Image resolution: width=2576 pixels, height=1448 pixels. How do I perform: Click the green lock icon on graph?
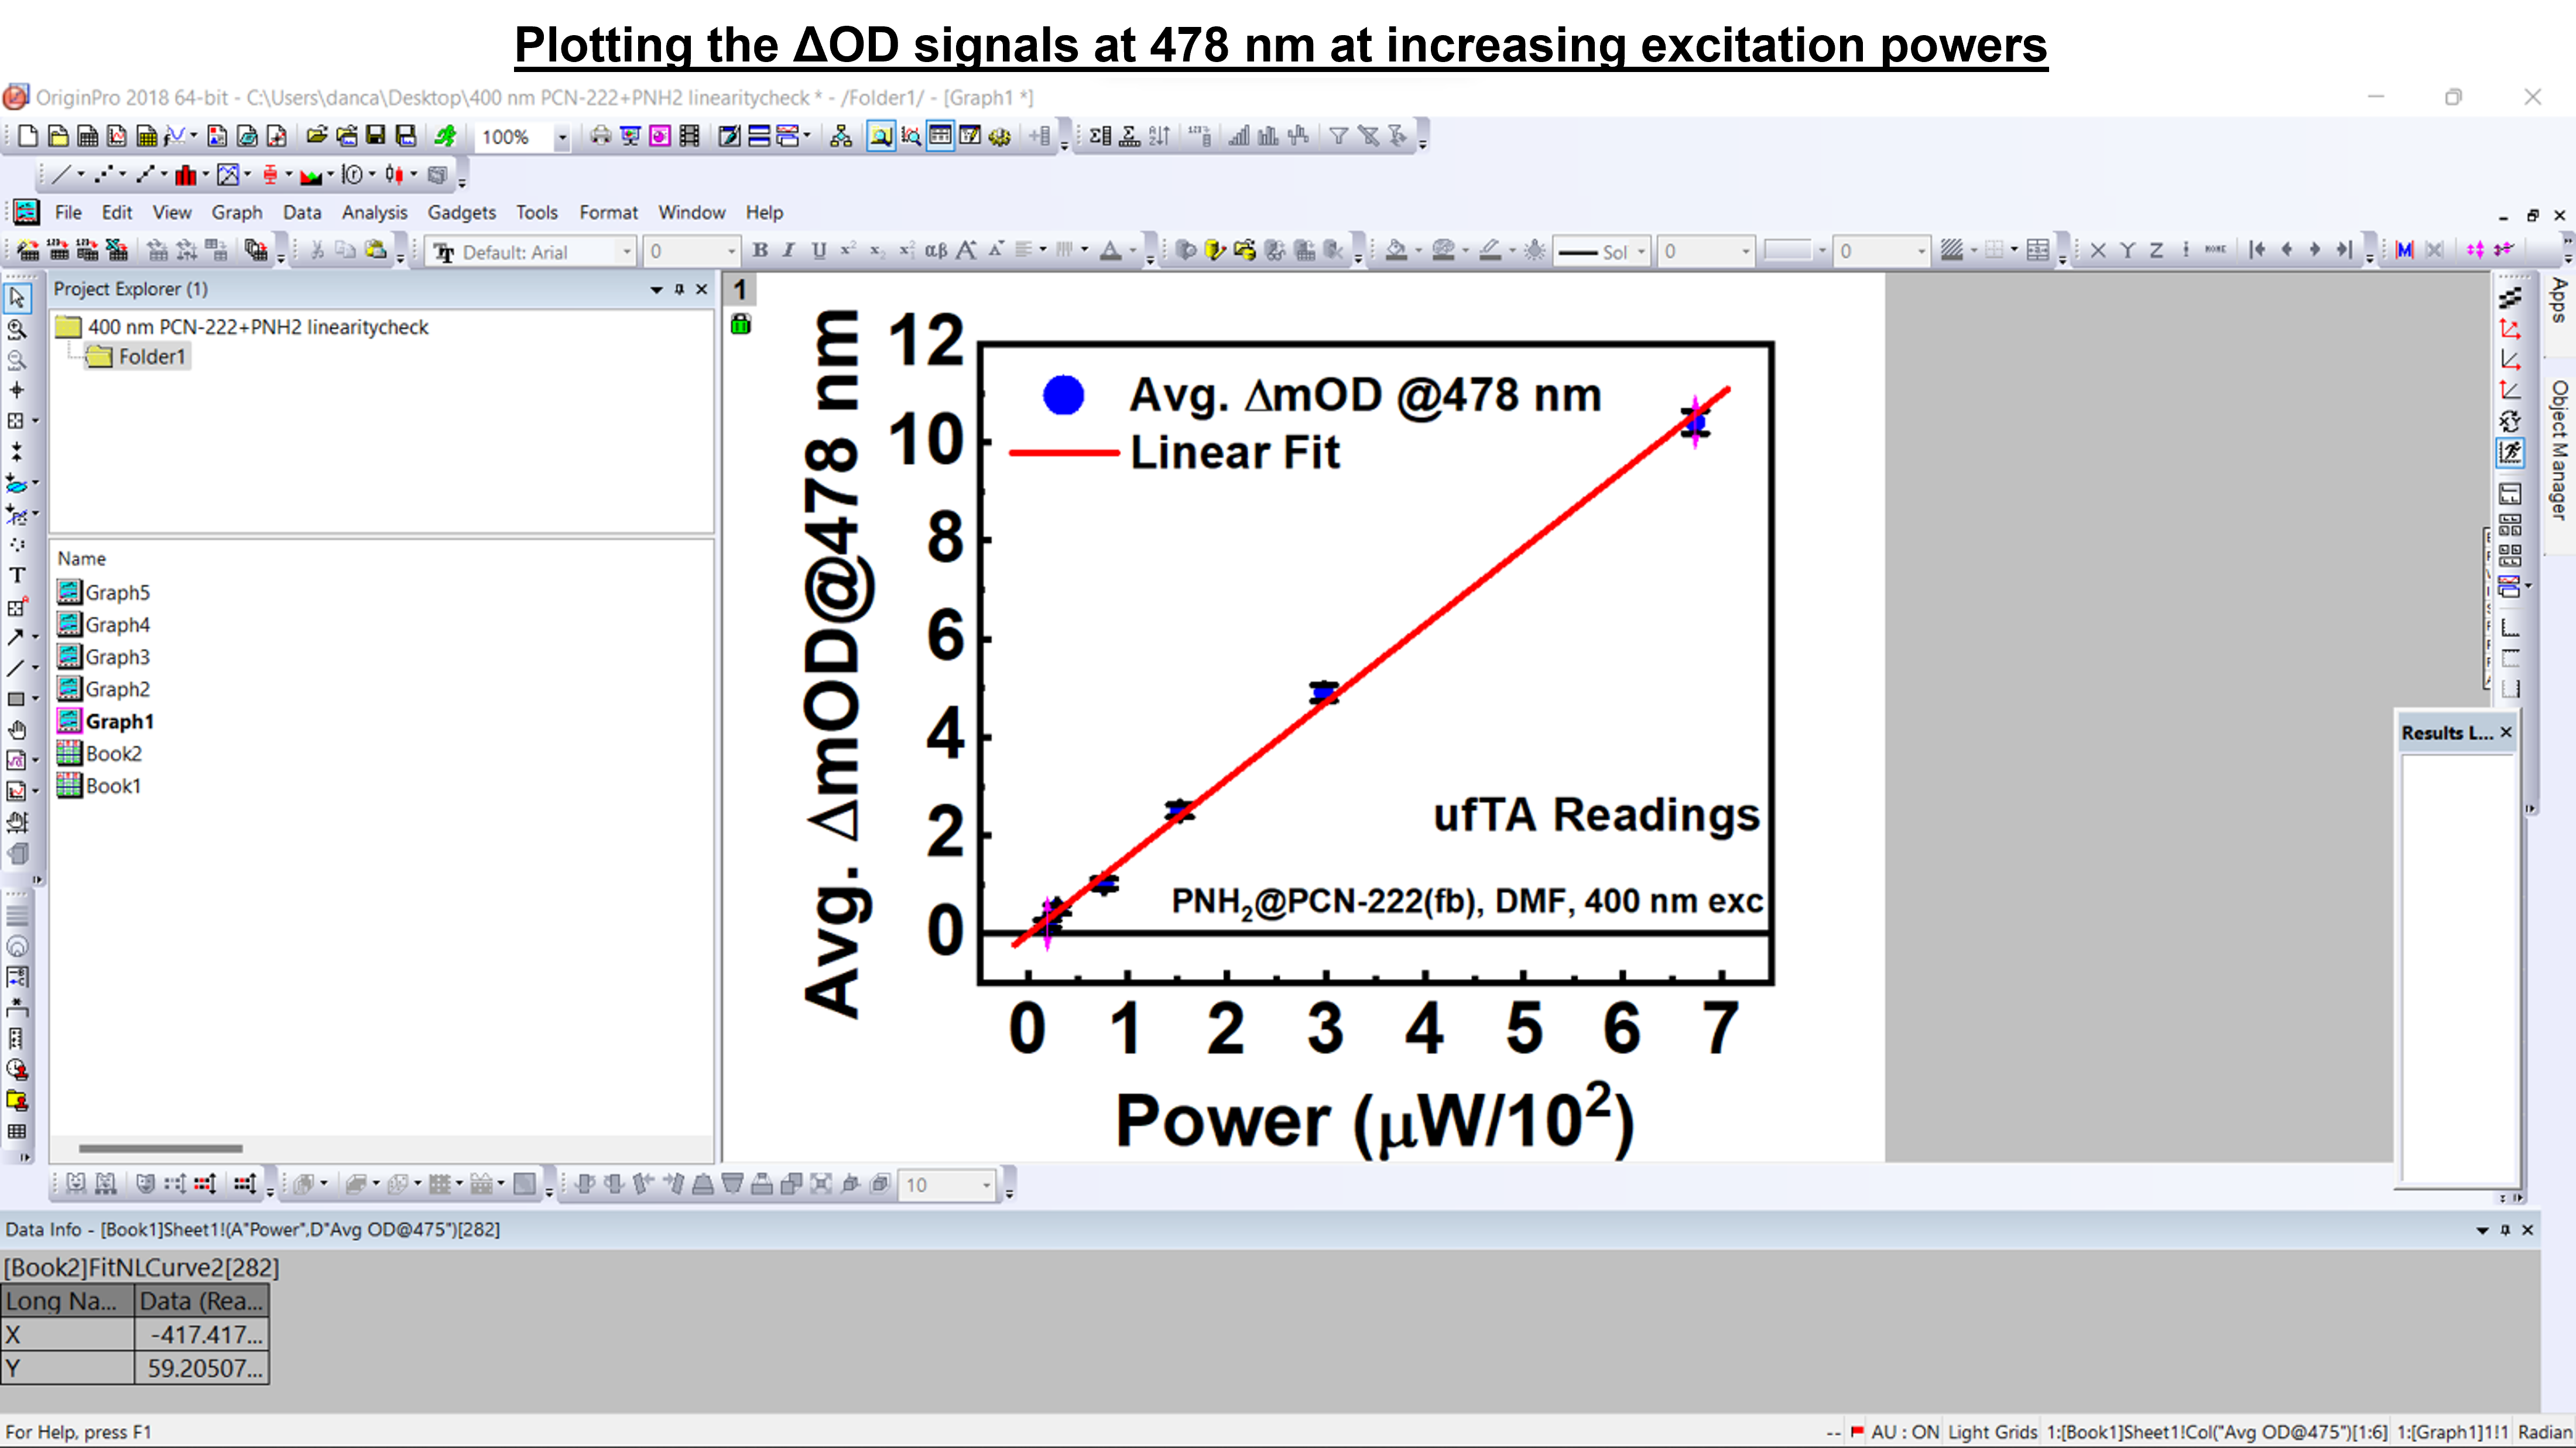click(741, 324)
